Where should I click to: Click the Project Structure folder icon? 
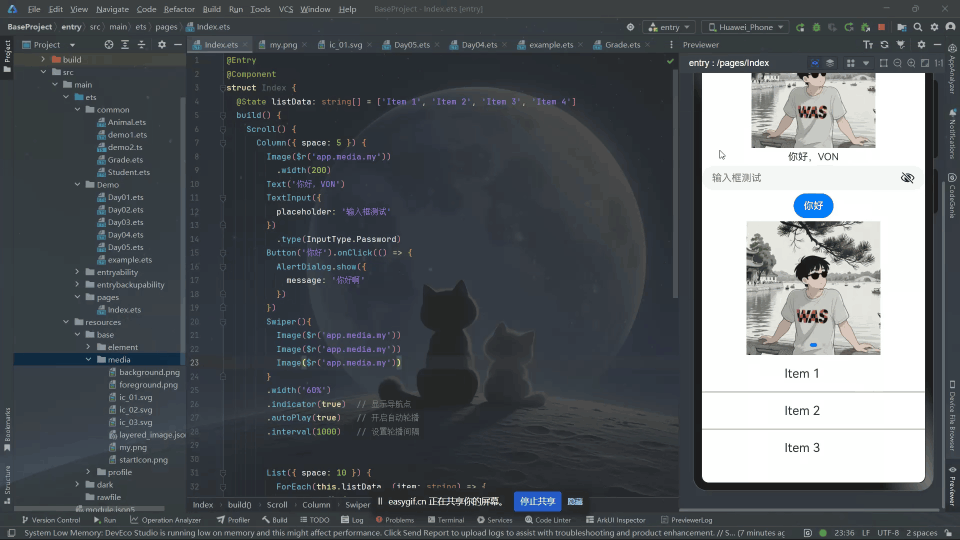point(901,27)
